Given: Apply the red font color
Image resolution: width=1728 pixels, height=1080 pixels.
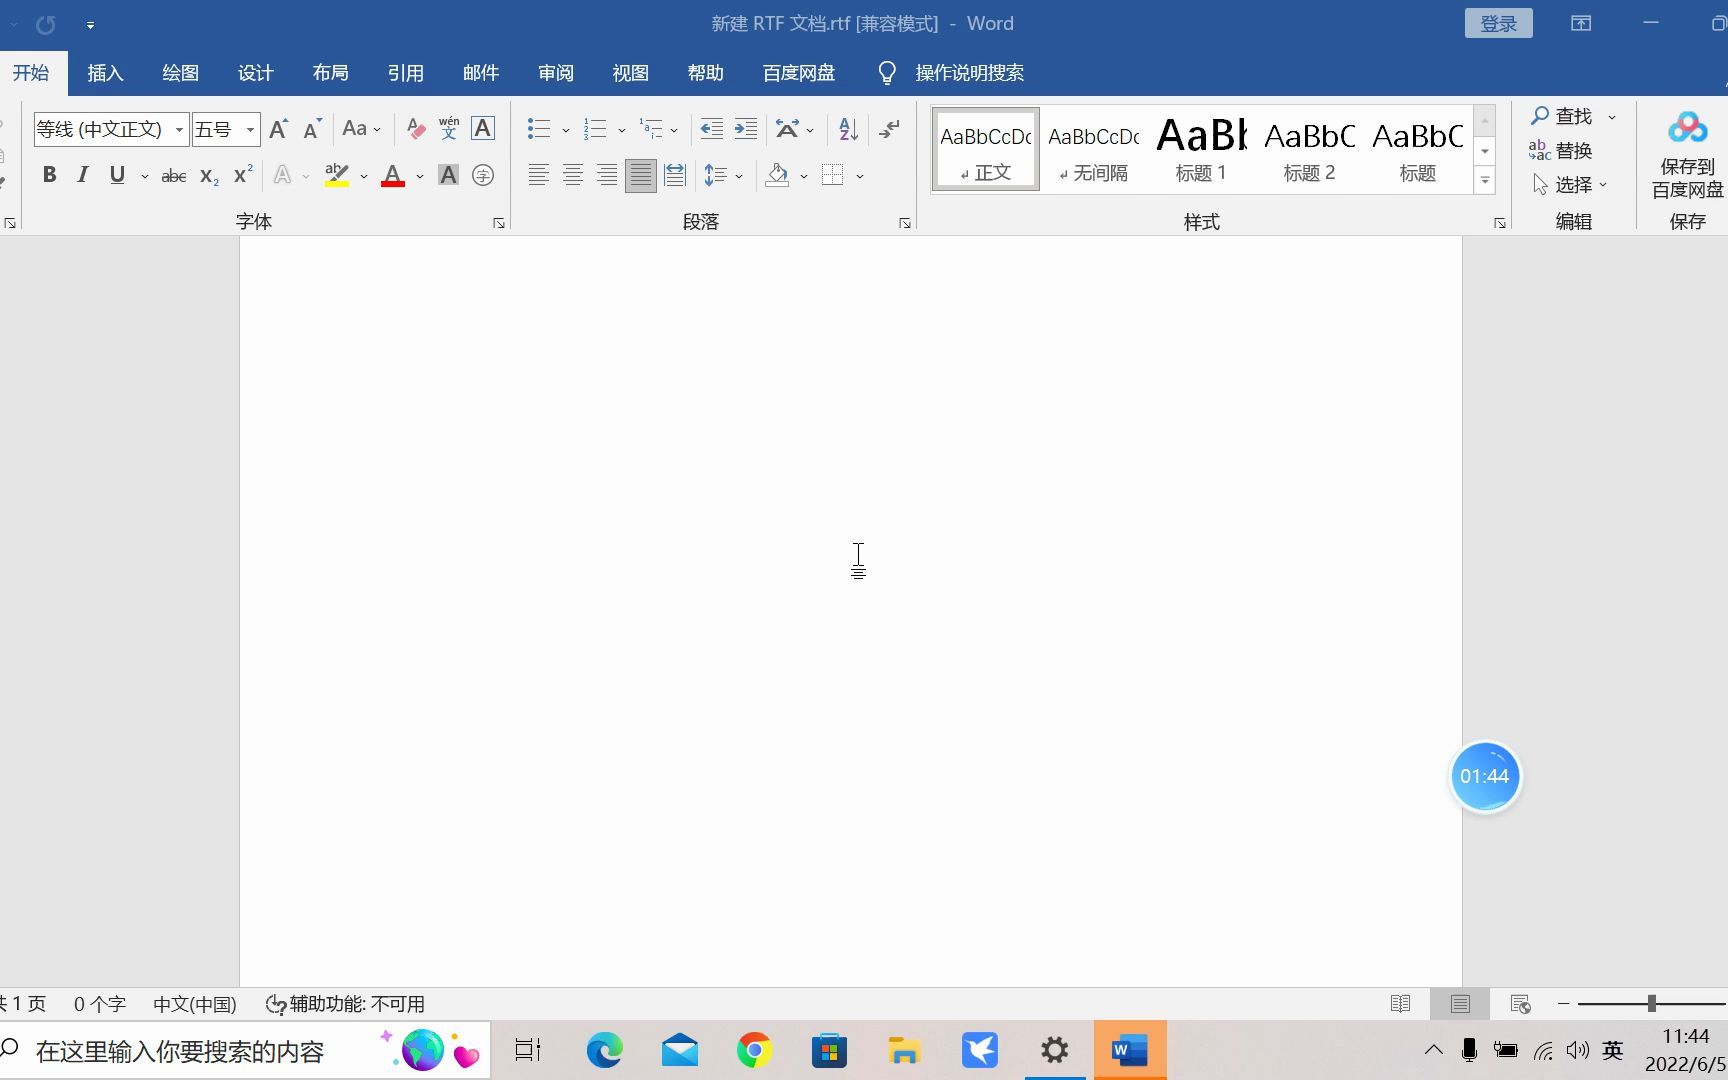Looking at the screenshot, I should (x=393, y=175).
